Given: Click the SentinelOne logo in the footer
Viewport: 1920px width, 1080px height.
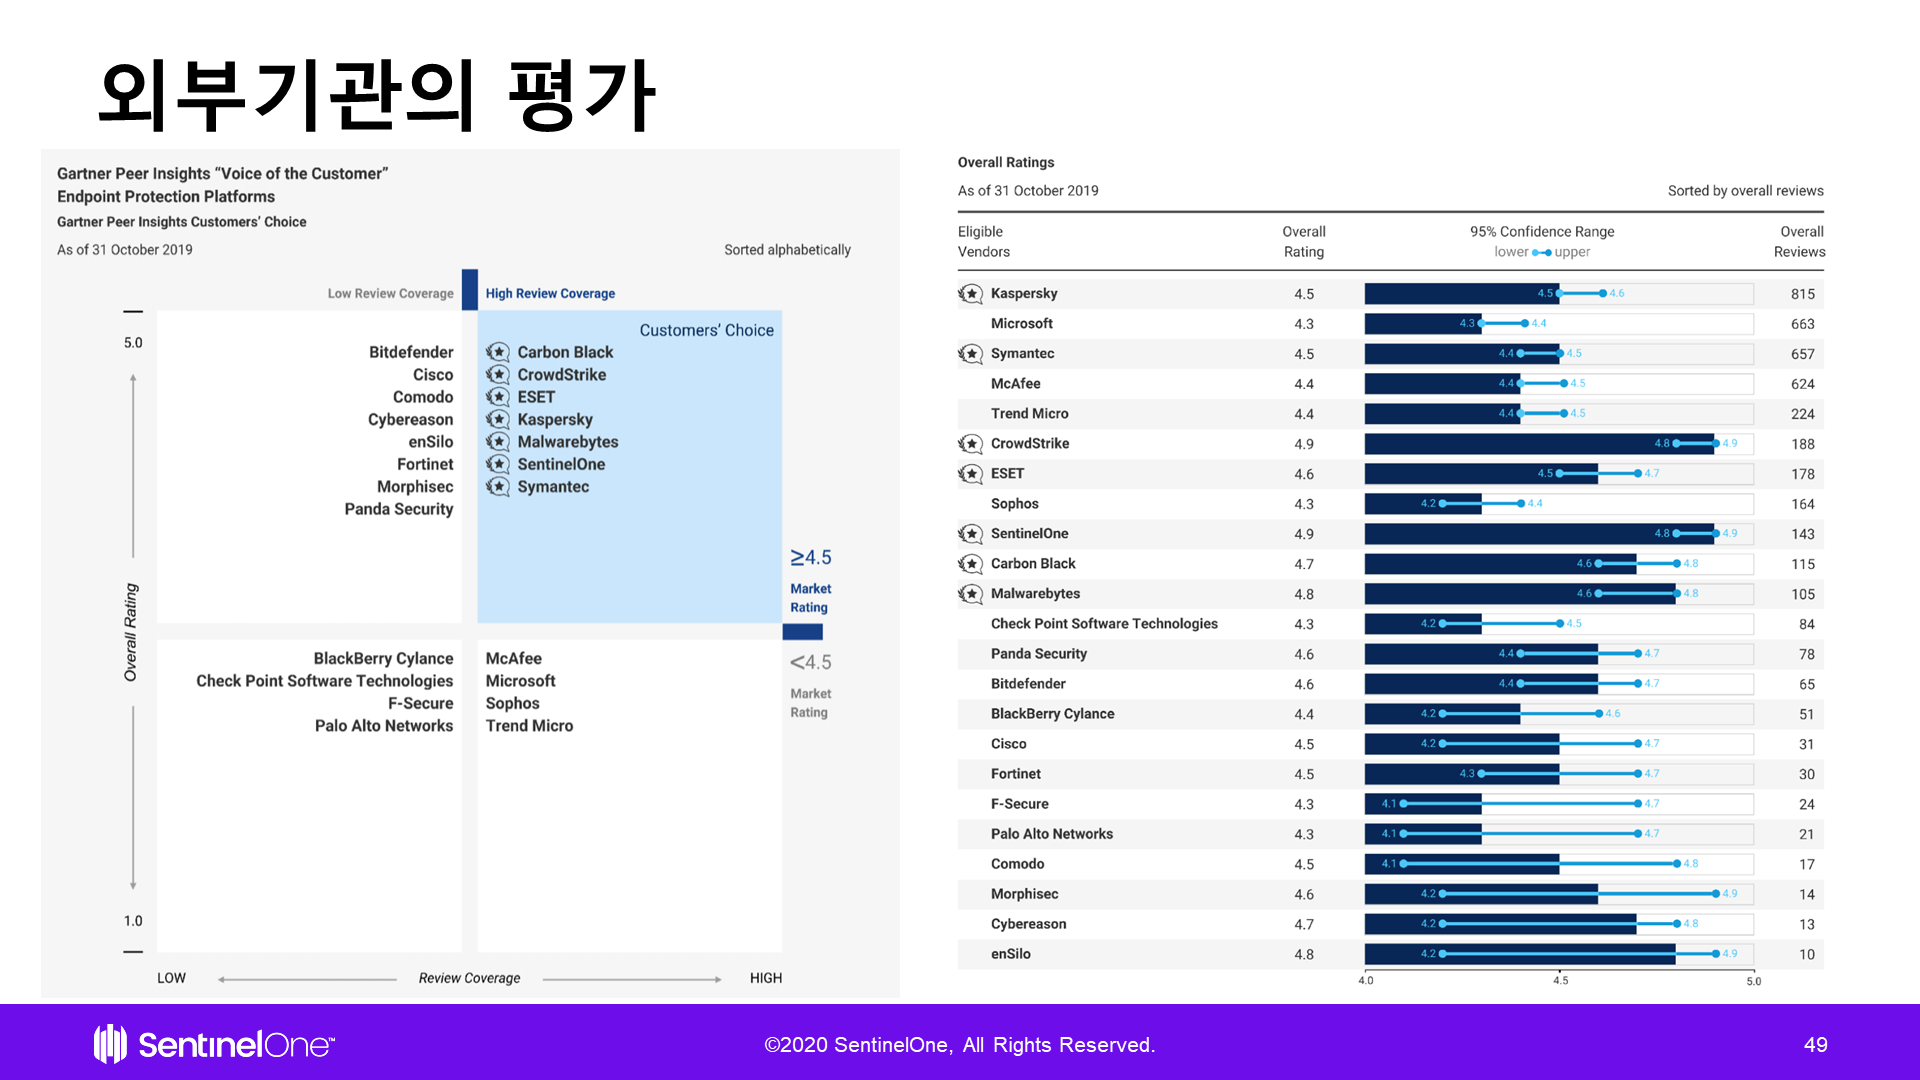Looking at the screenshot, I should [x=214, y=1044].
